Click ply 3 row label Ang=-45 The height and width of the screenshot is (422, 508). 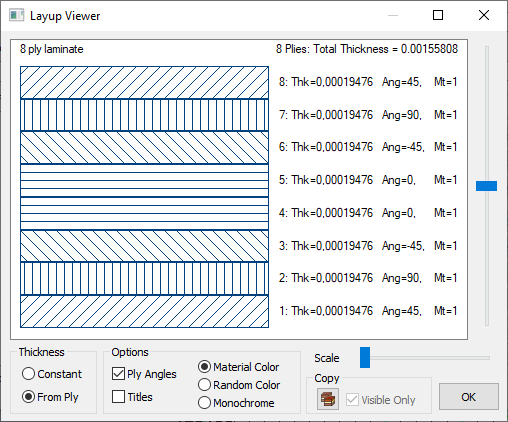pyautogui.click(x=403, y=246)
